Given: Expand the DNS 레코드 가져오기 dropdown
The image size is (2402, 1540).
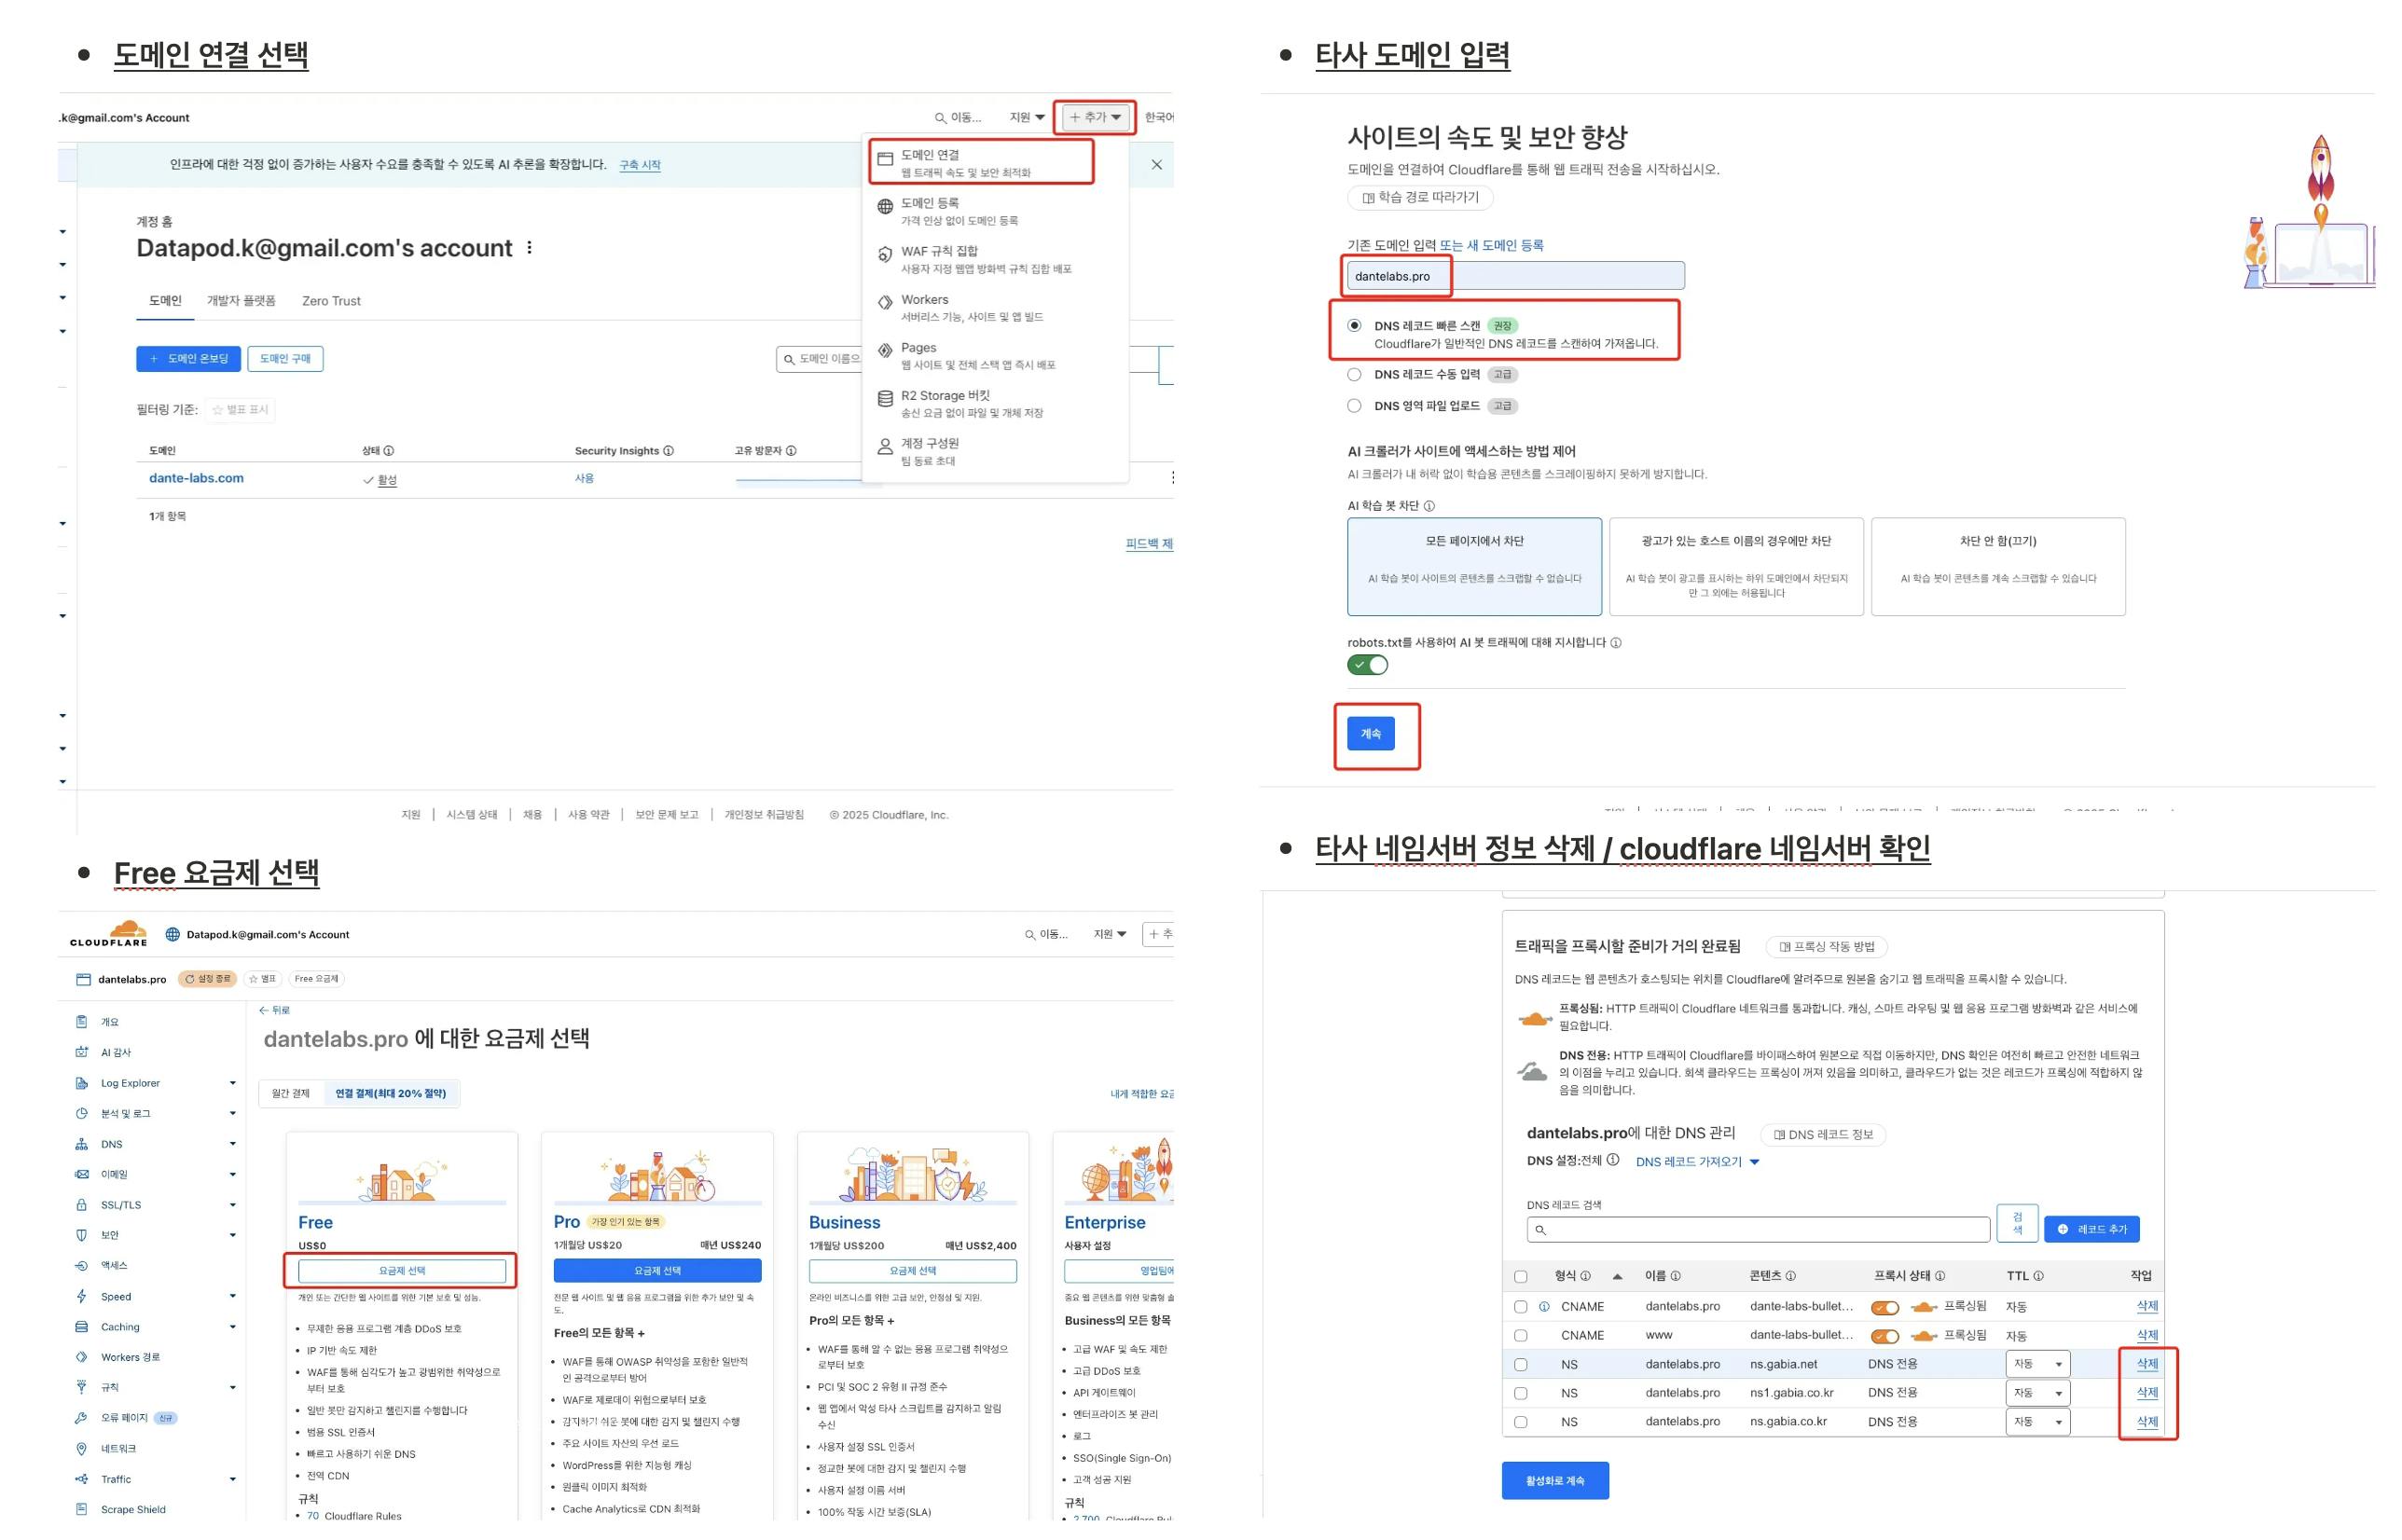Looking at the screenshot, I should [1697, 1162].
